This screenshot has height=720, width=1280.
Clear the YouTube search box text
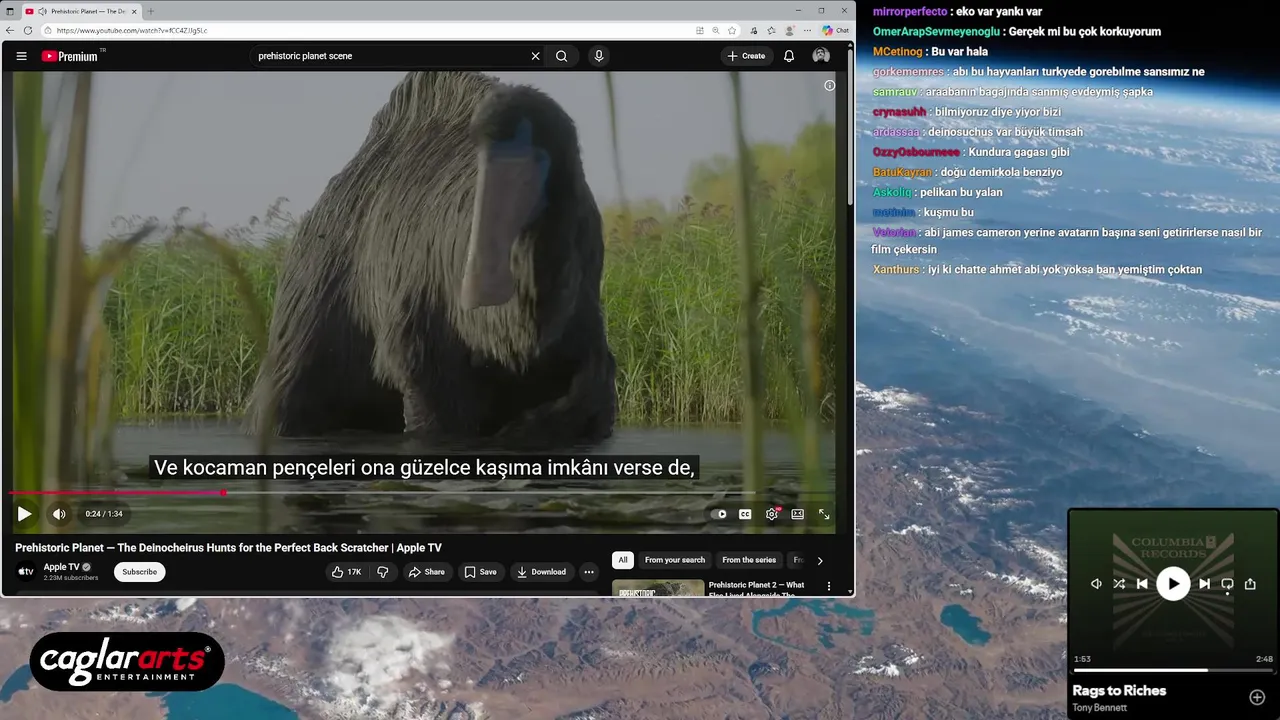tap(535, 56)
